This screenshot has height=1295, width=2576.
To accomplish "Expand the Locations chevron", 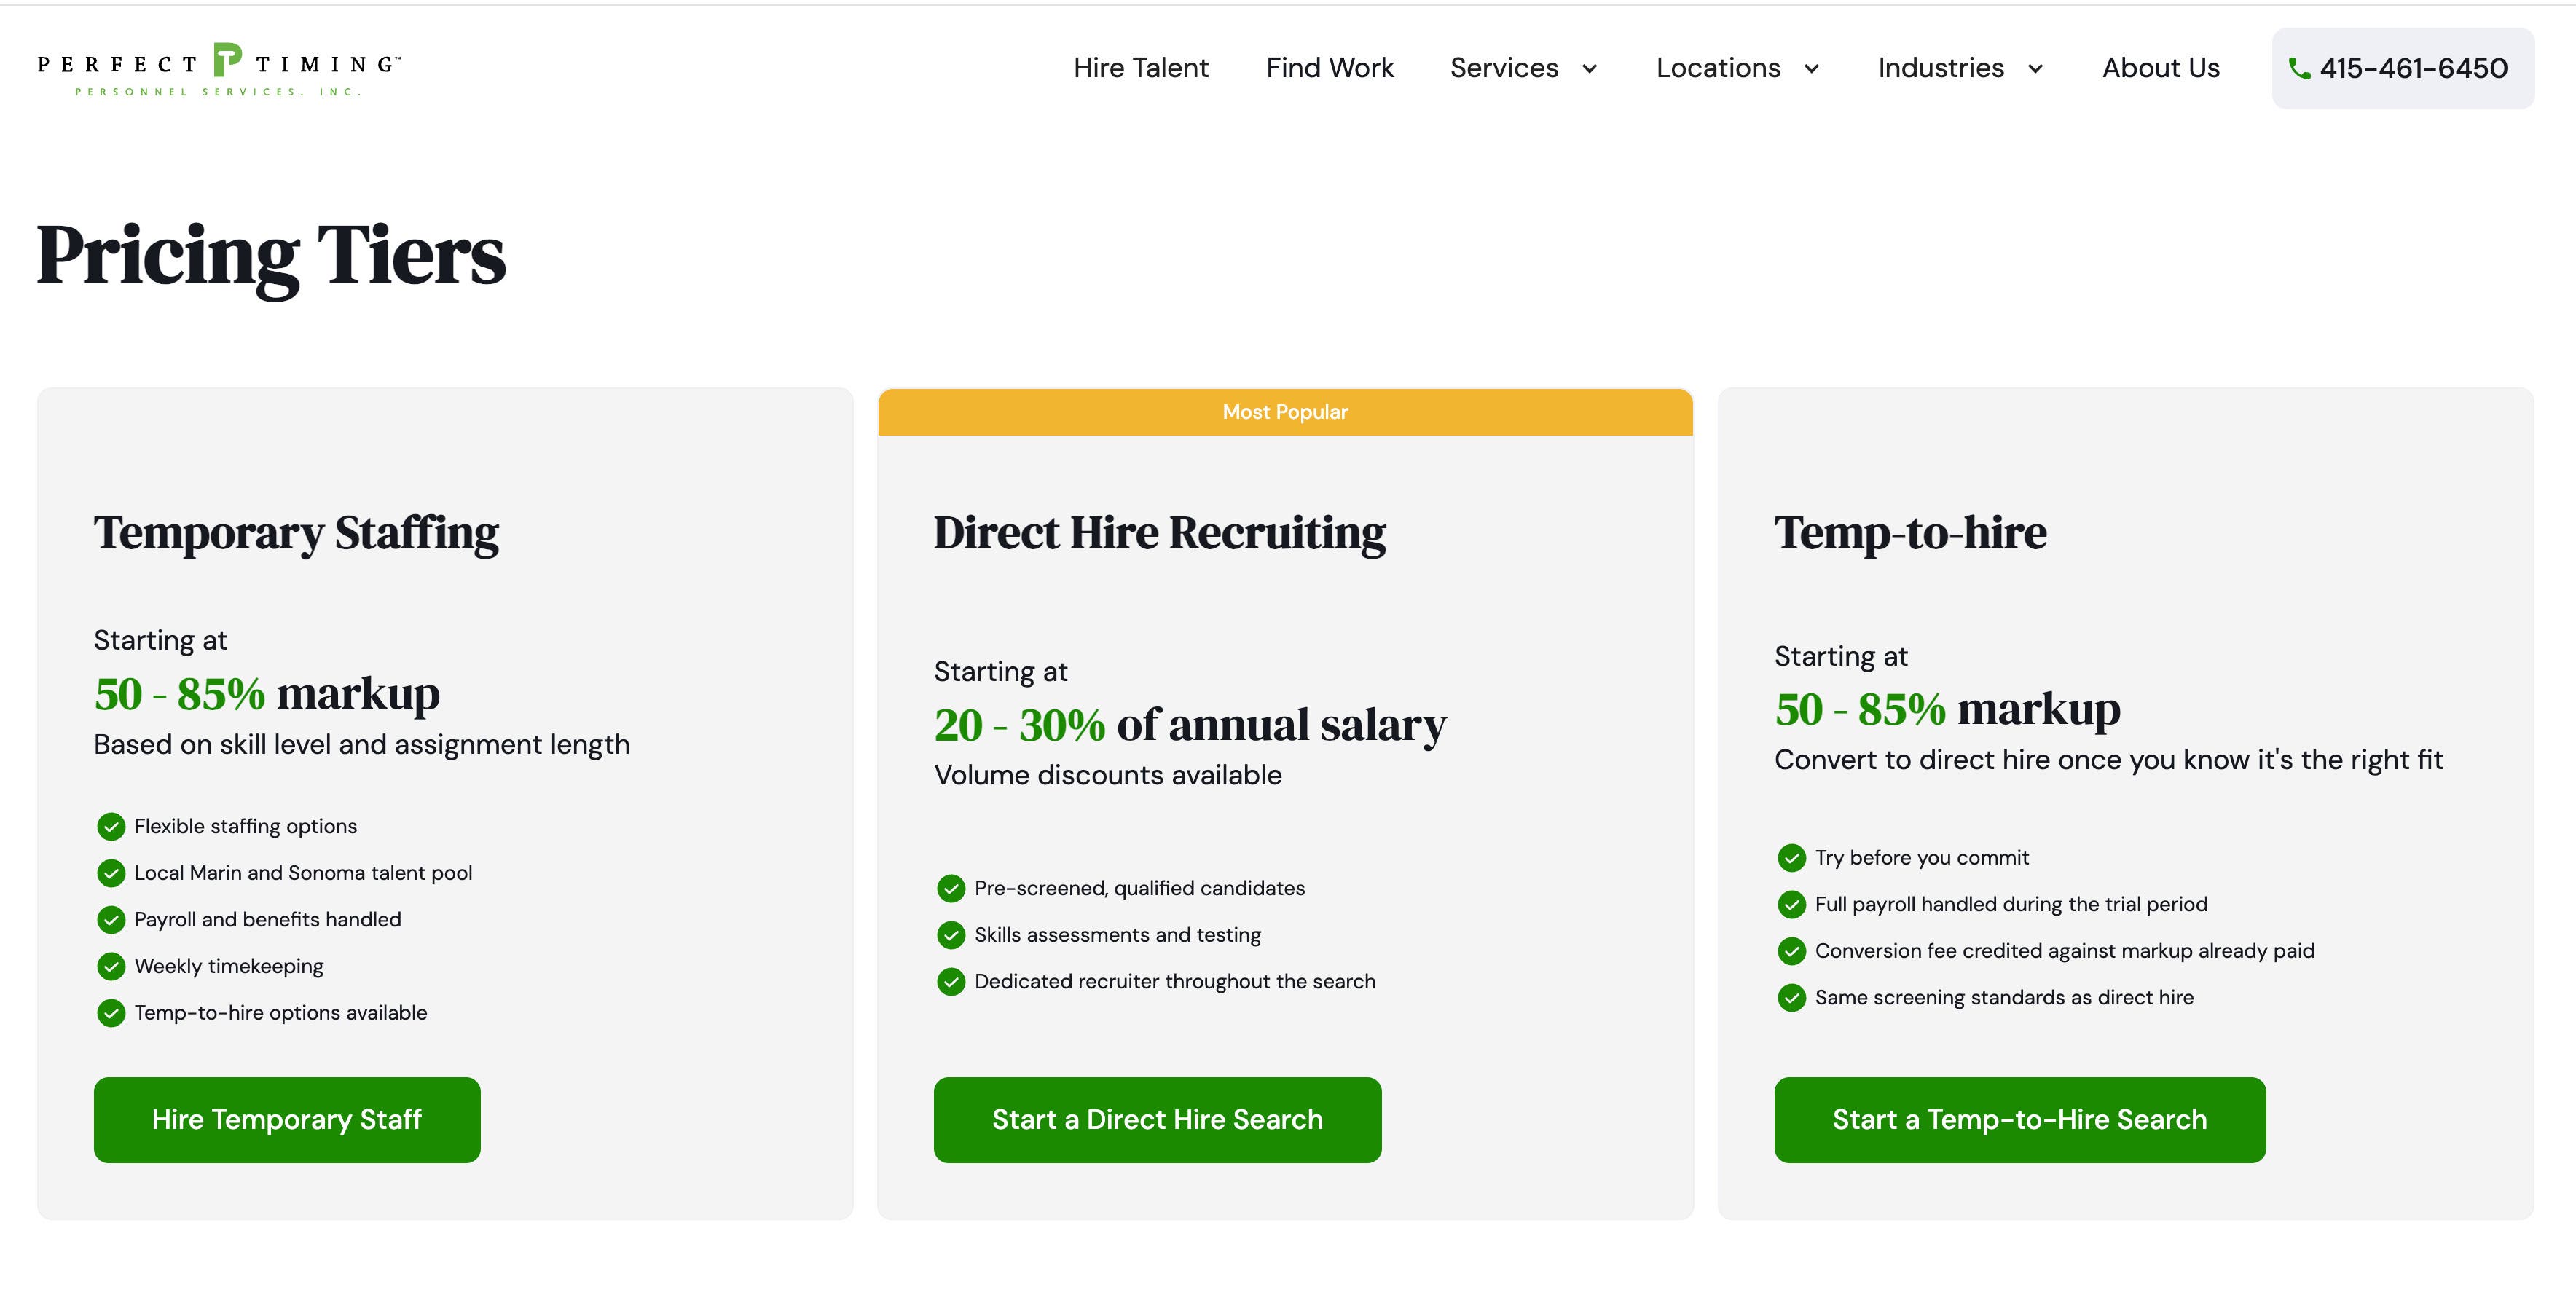I will pyautogui.click(x=1811, y=69).
